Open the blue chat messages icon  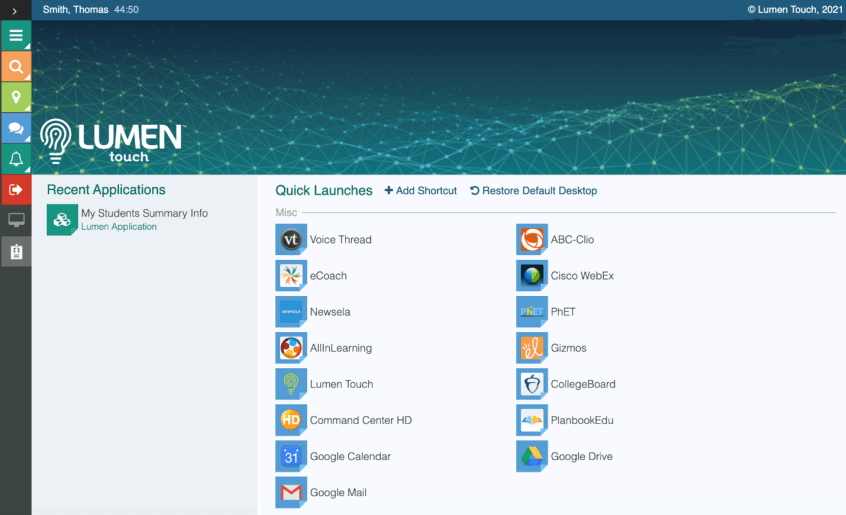click(x=15, y=129)
